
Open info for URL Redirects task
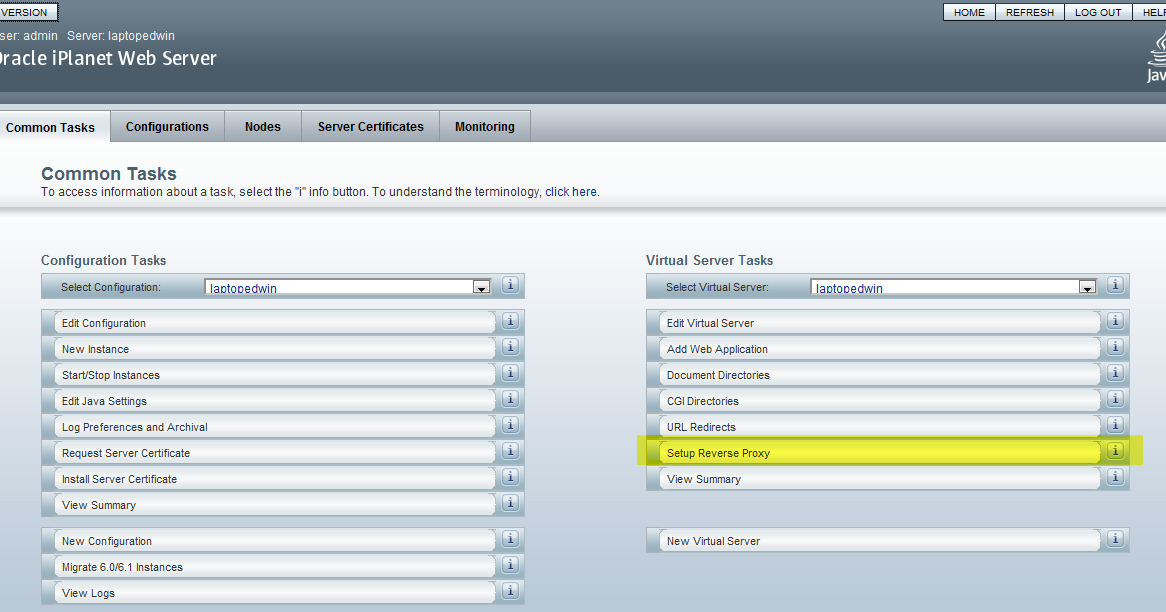point(1115,425)
